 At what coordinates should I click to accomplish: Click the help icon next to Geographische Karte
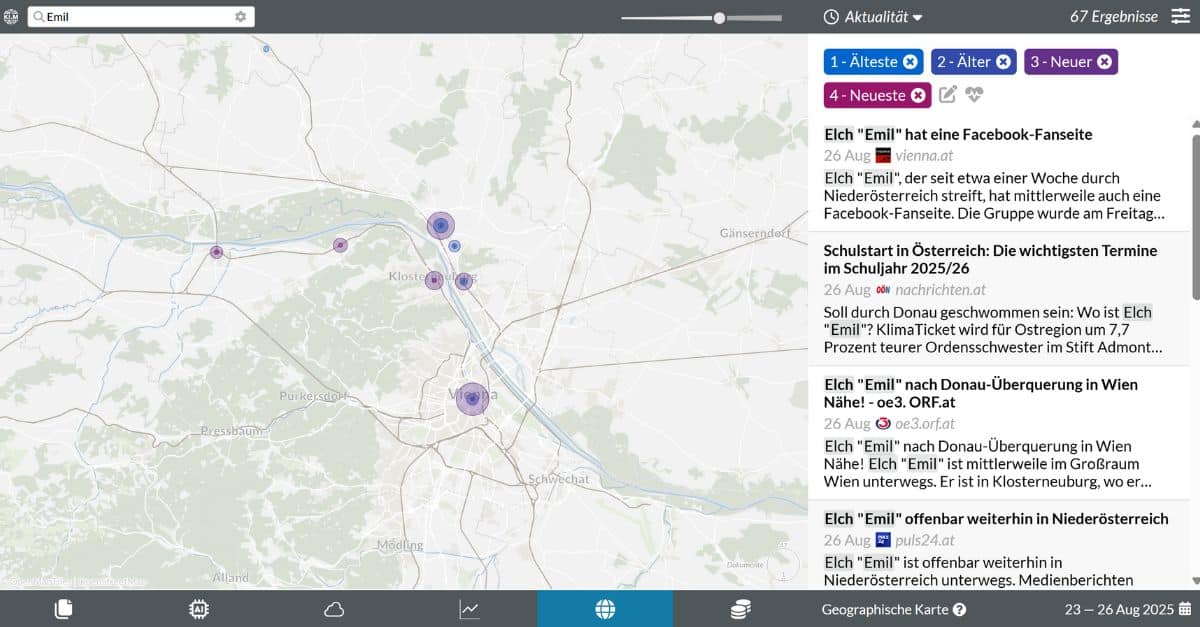pyautogui.click(x=959, y=609)
